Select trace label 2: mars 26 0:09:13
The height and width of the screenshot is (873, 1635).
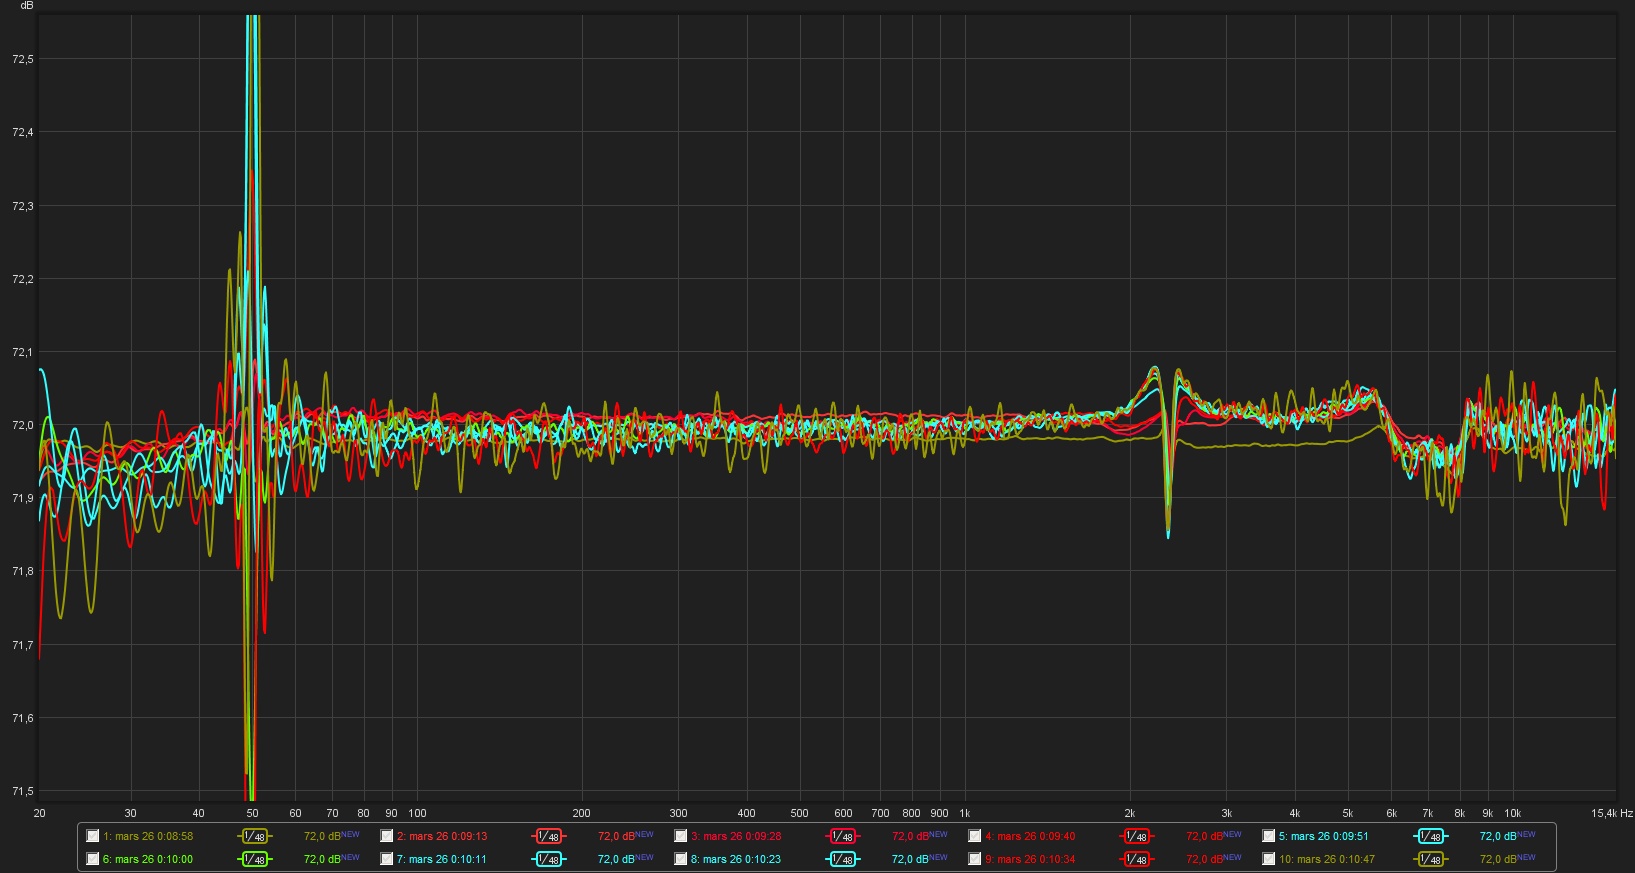click(442, 836)
